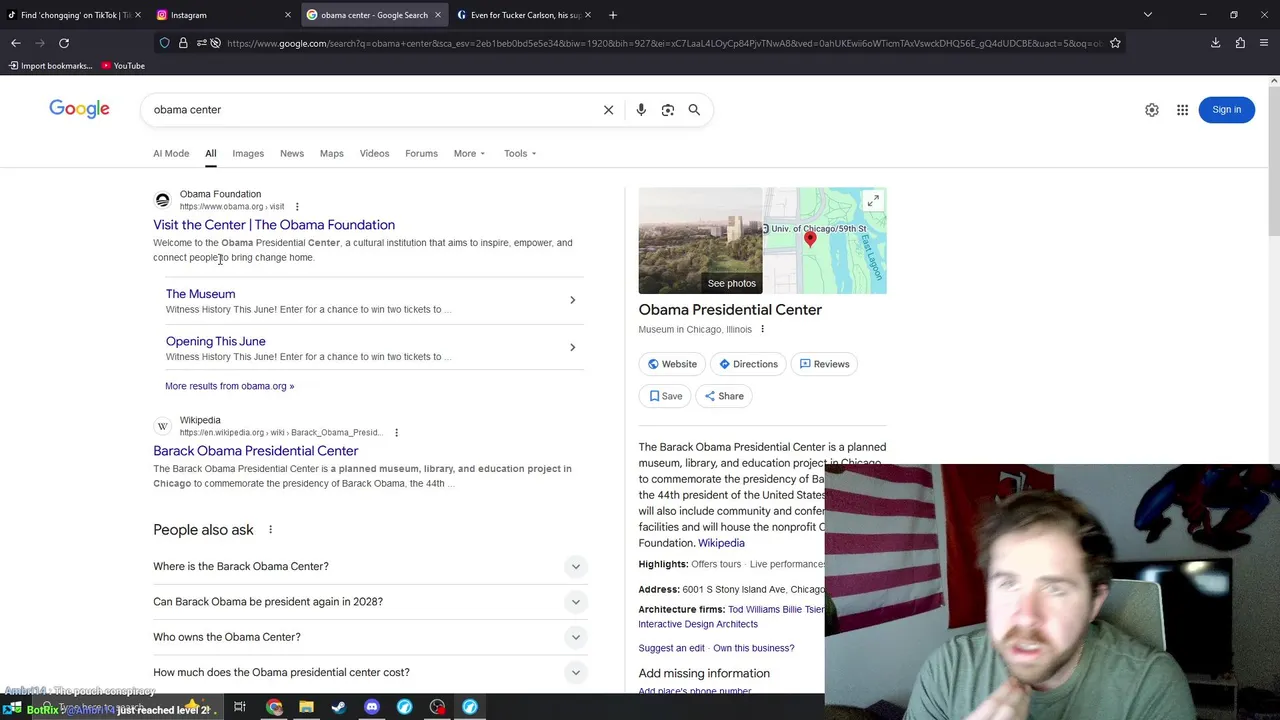Switch to News results tab
This screenshot has width=1280, height=720.
click(x=292, y=154)
